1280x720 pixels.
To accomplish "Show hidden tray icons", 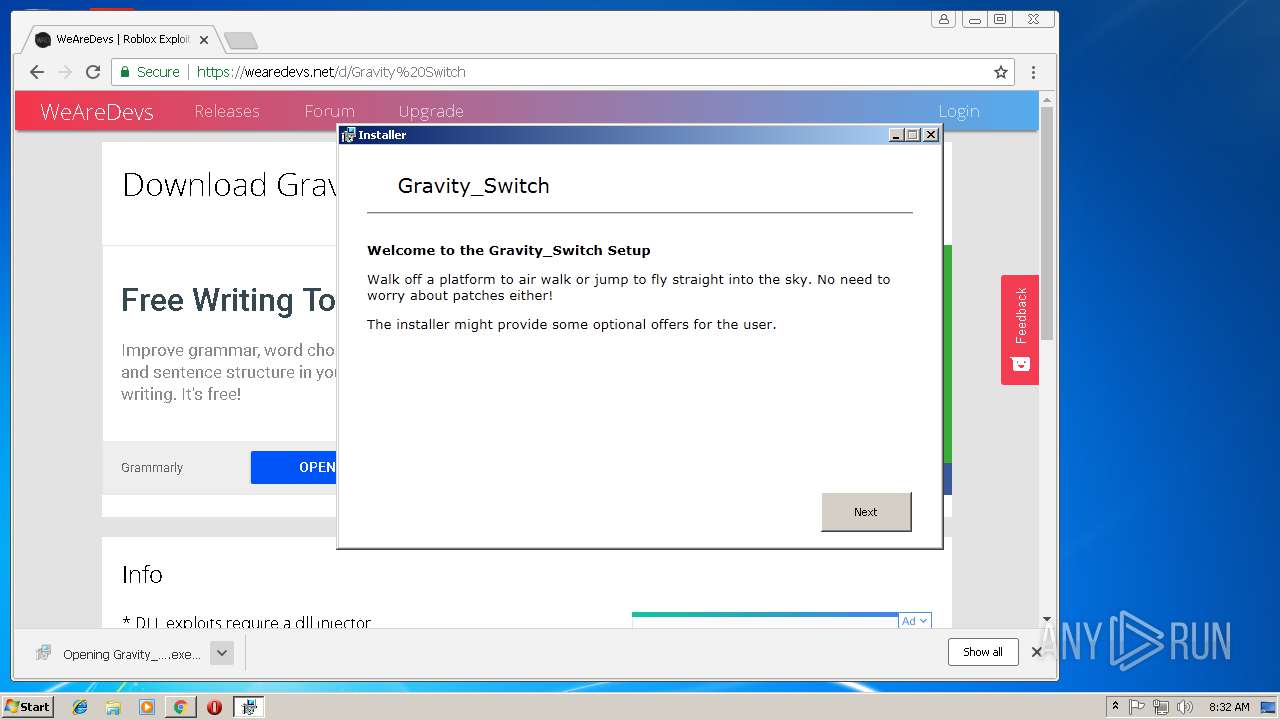I will [x=1115, y=706].
